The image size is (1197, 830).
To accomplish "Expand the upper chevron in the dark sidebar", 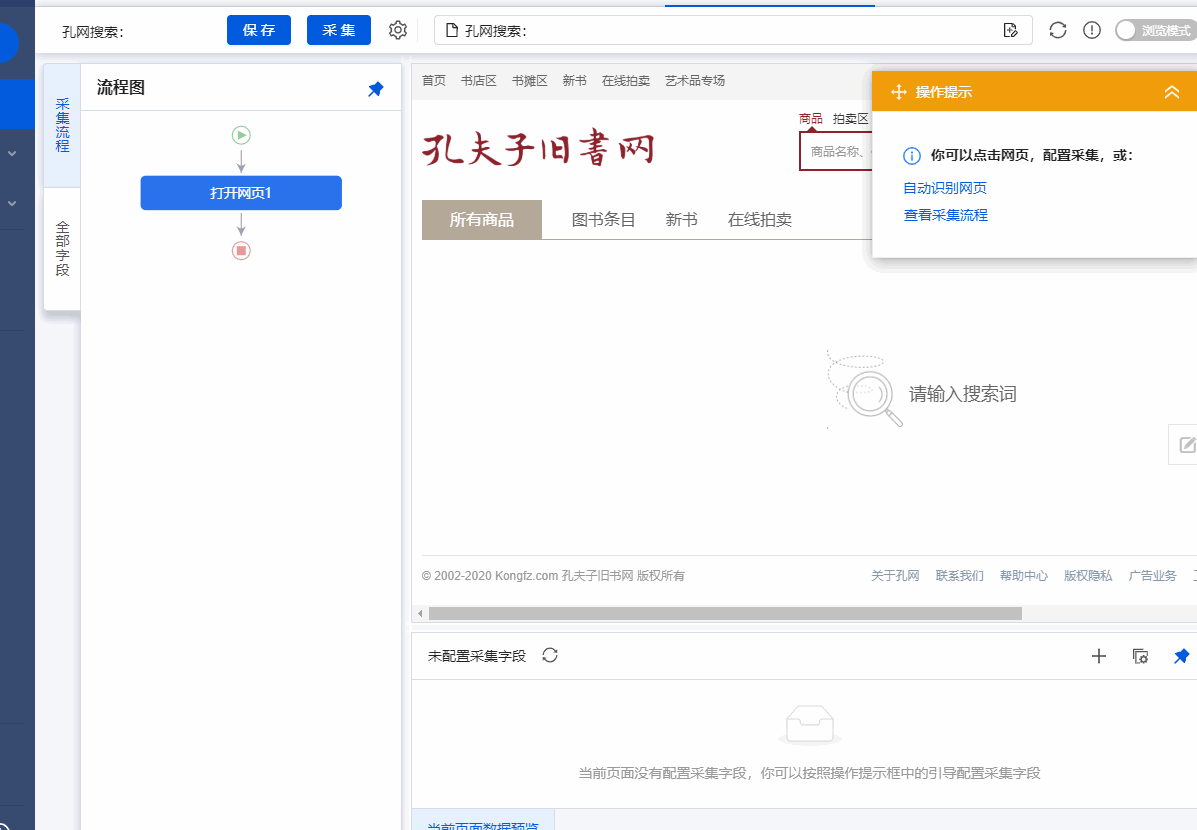I will coord(12,153).
